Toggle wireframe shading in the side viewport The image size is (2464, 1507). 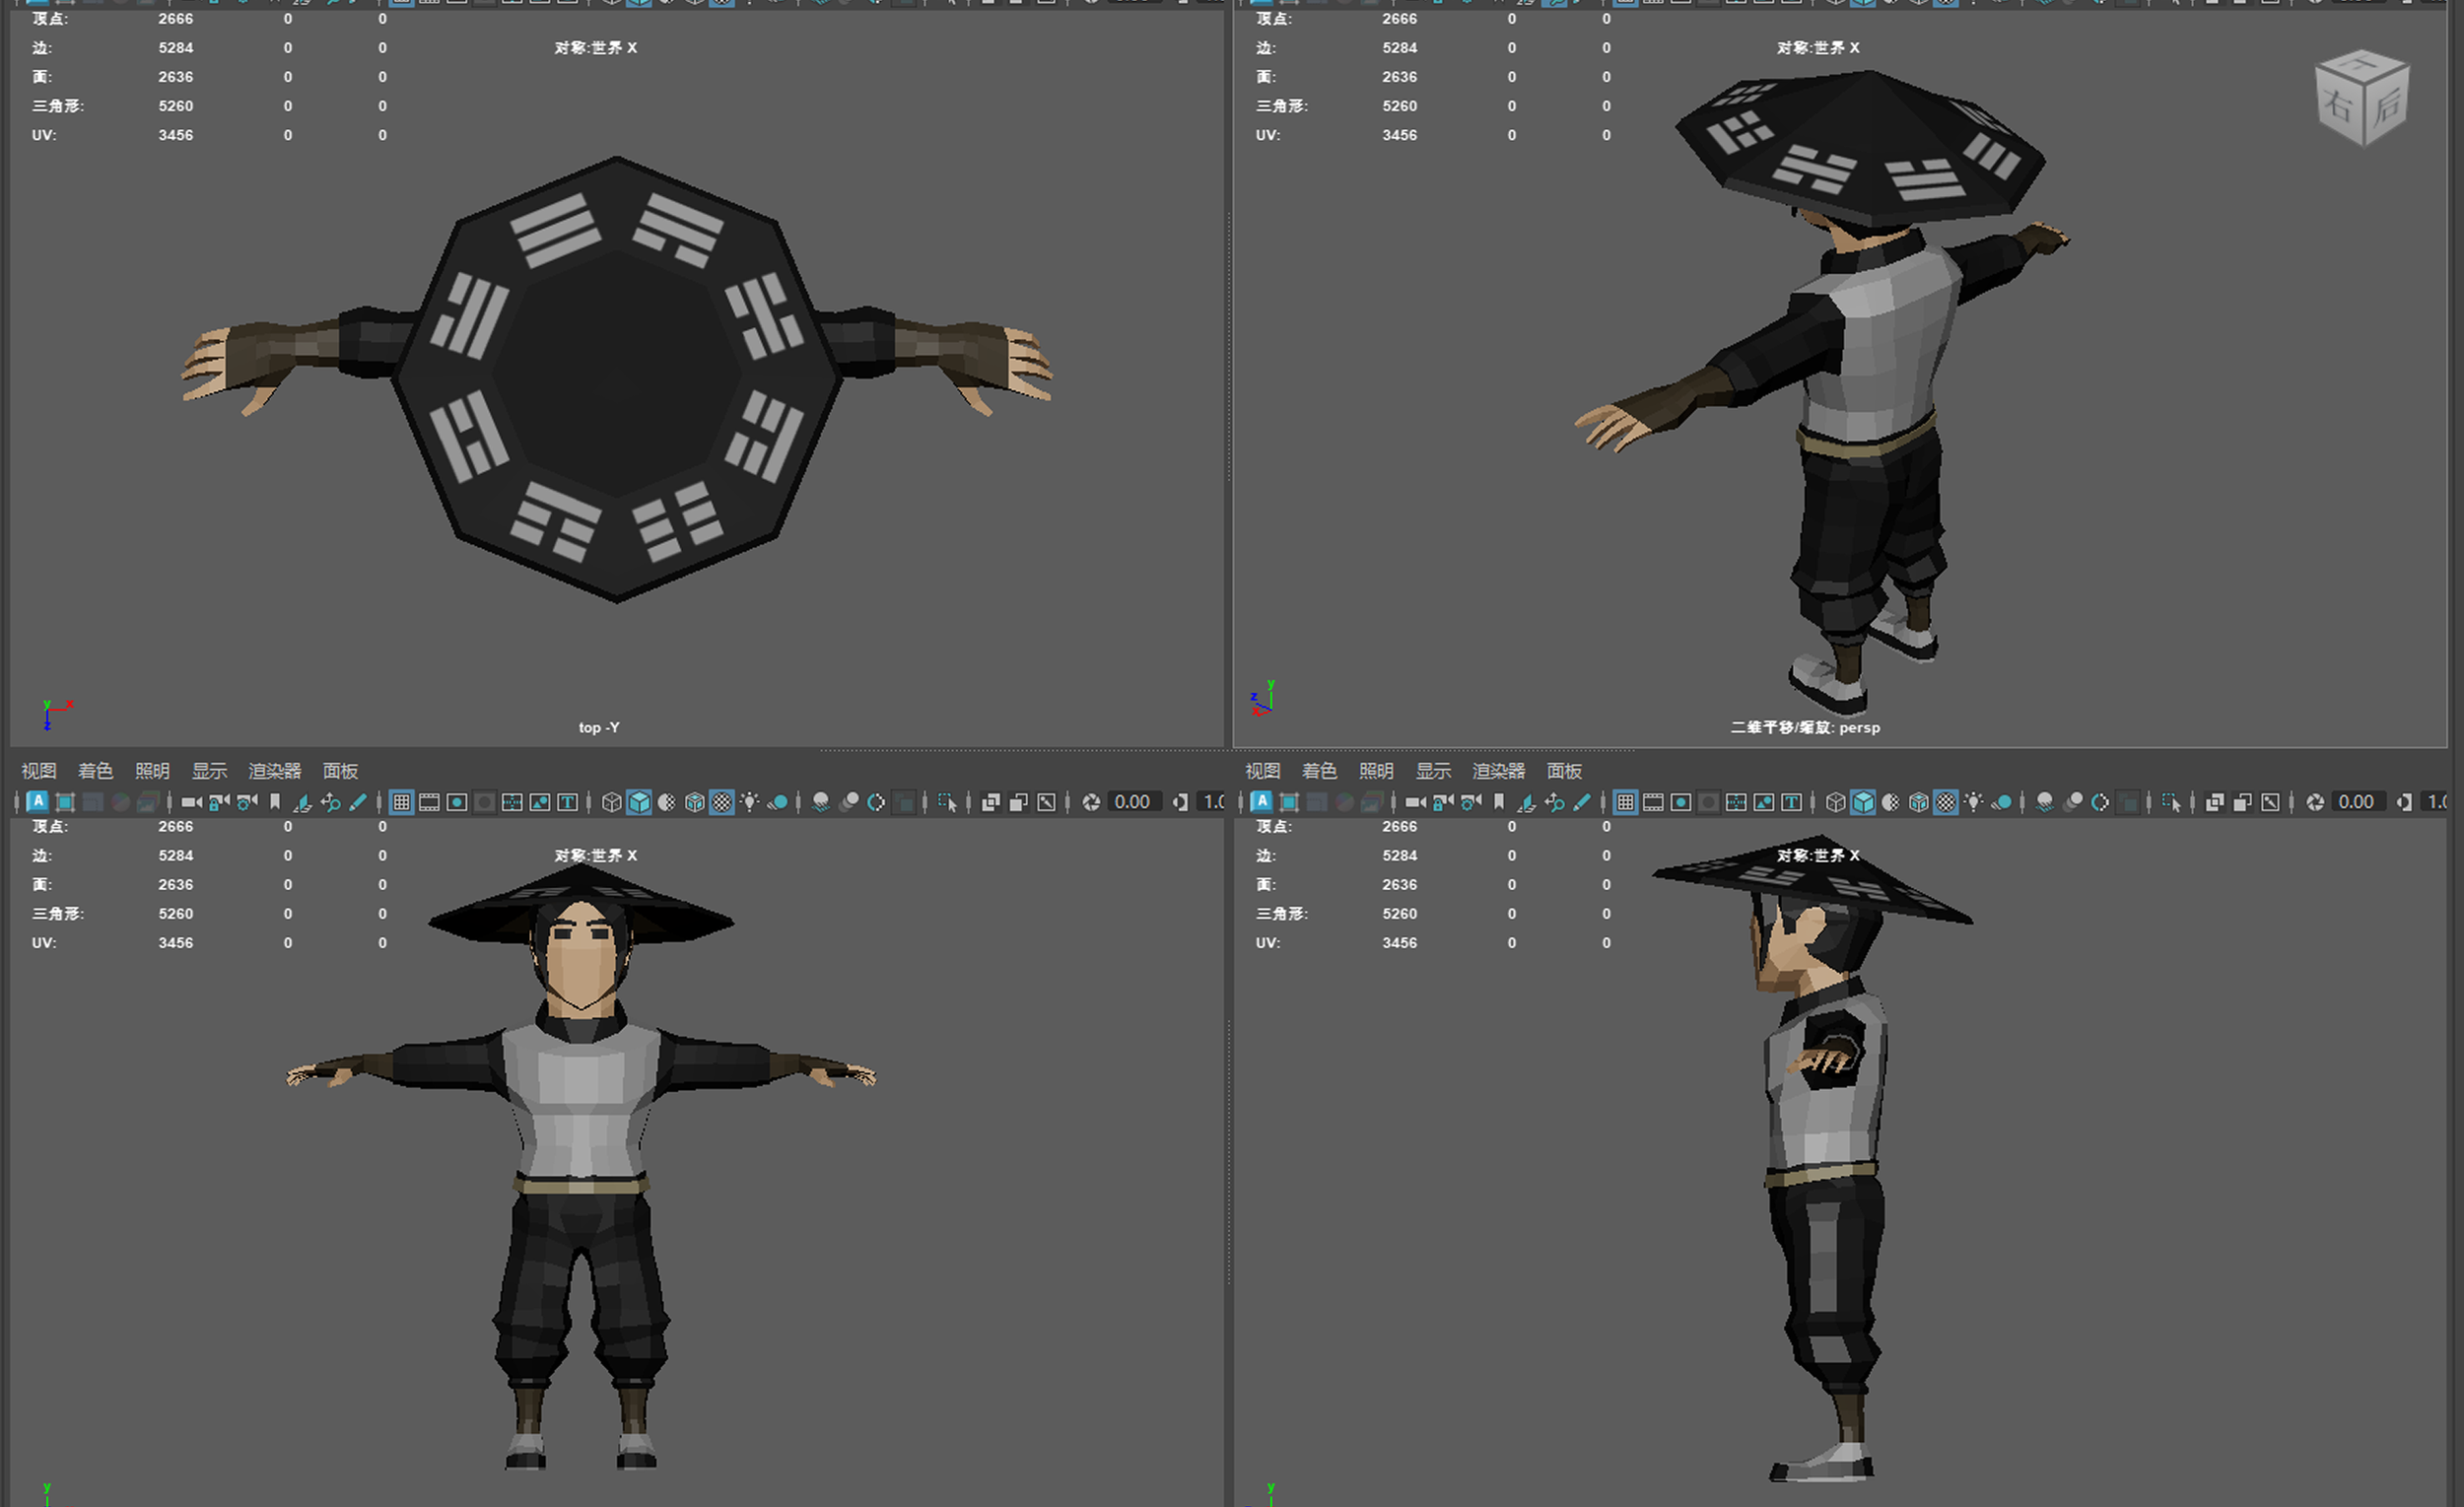1835,802
